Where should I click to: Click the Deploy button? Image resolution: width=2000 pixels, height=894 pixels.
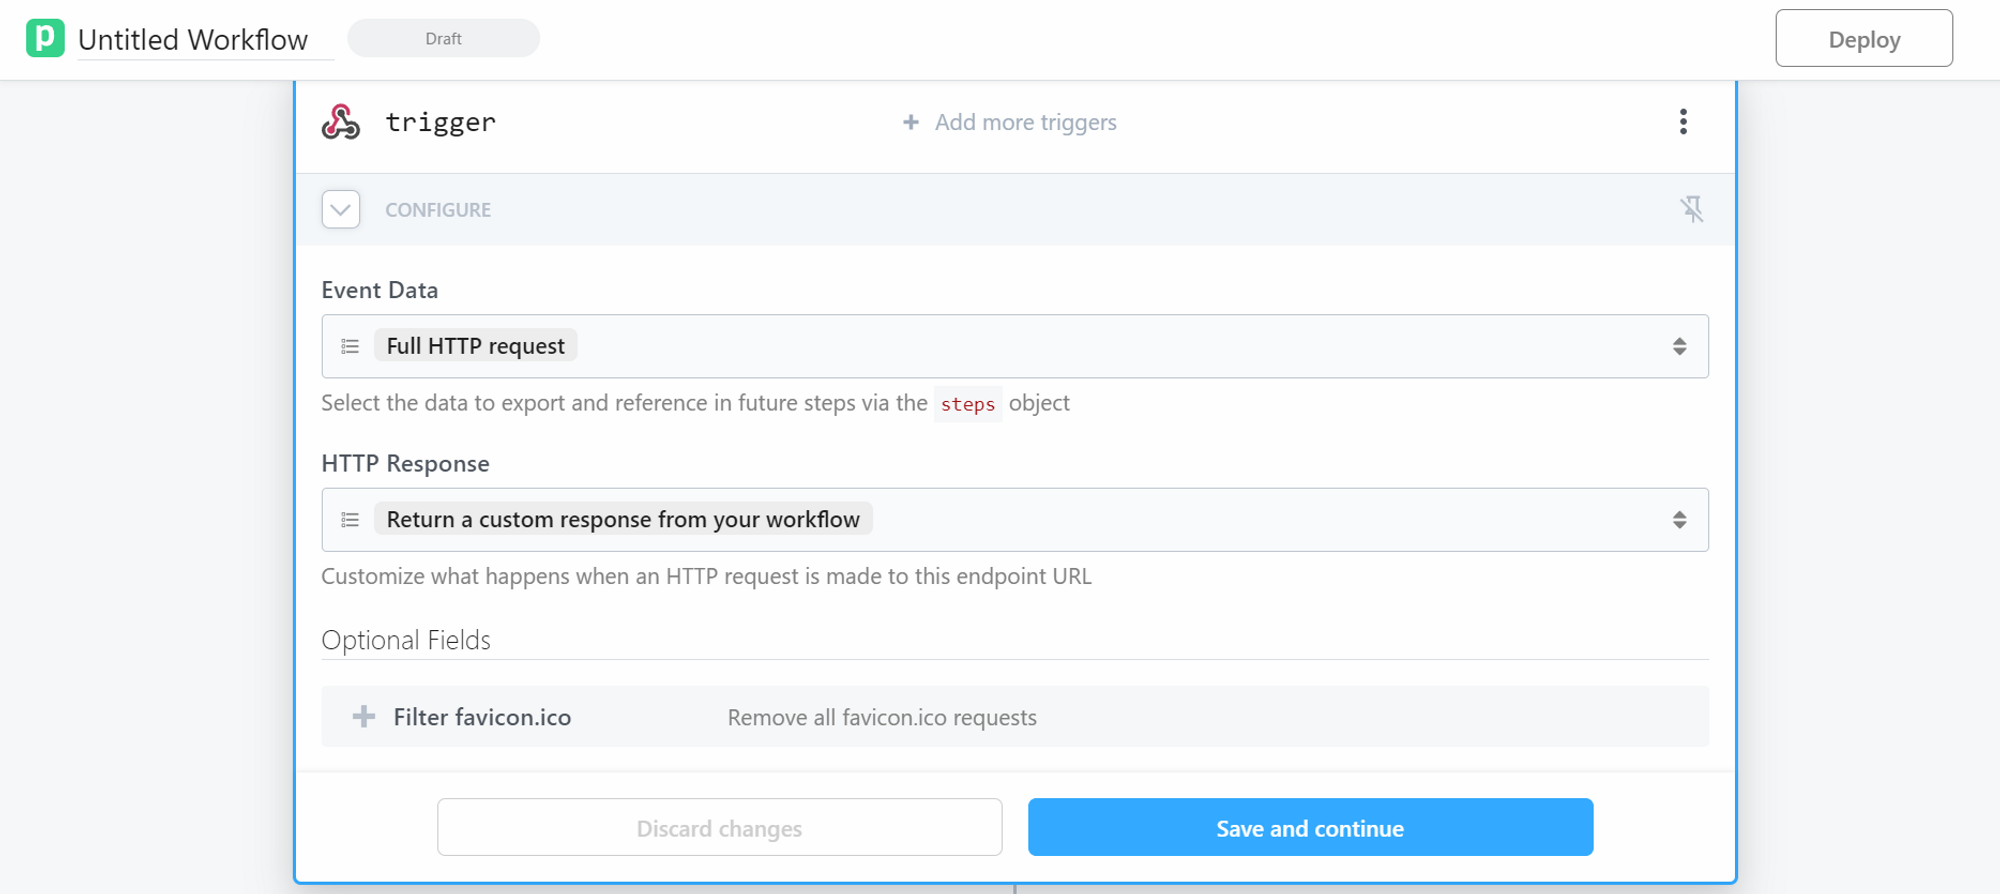click(1864, 38)
